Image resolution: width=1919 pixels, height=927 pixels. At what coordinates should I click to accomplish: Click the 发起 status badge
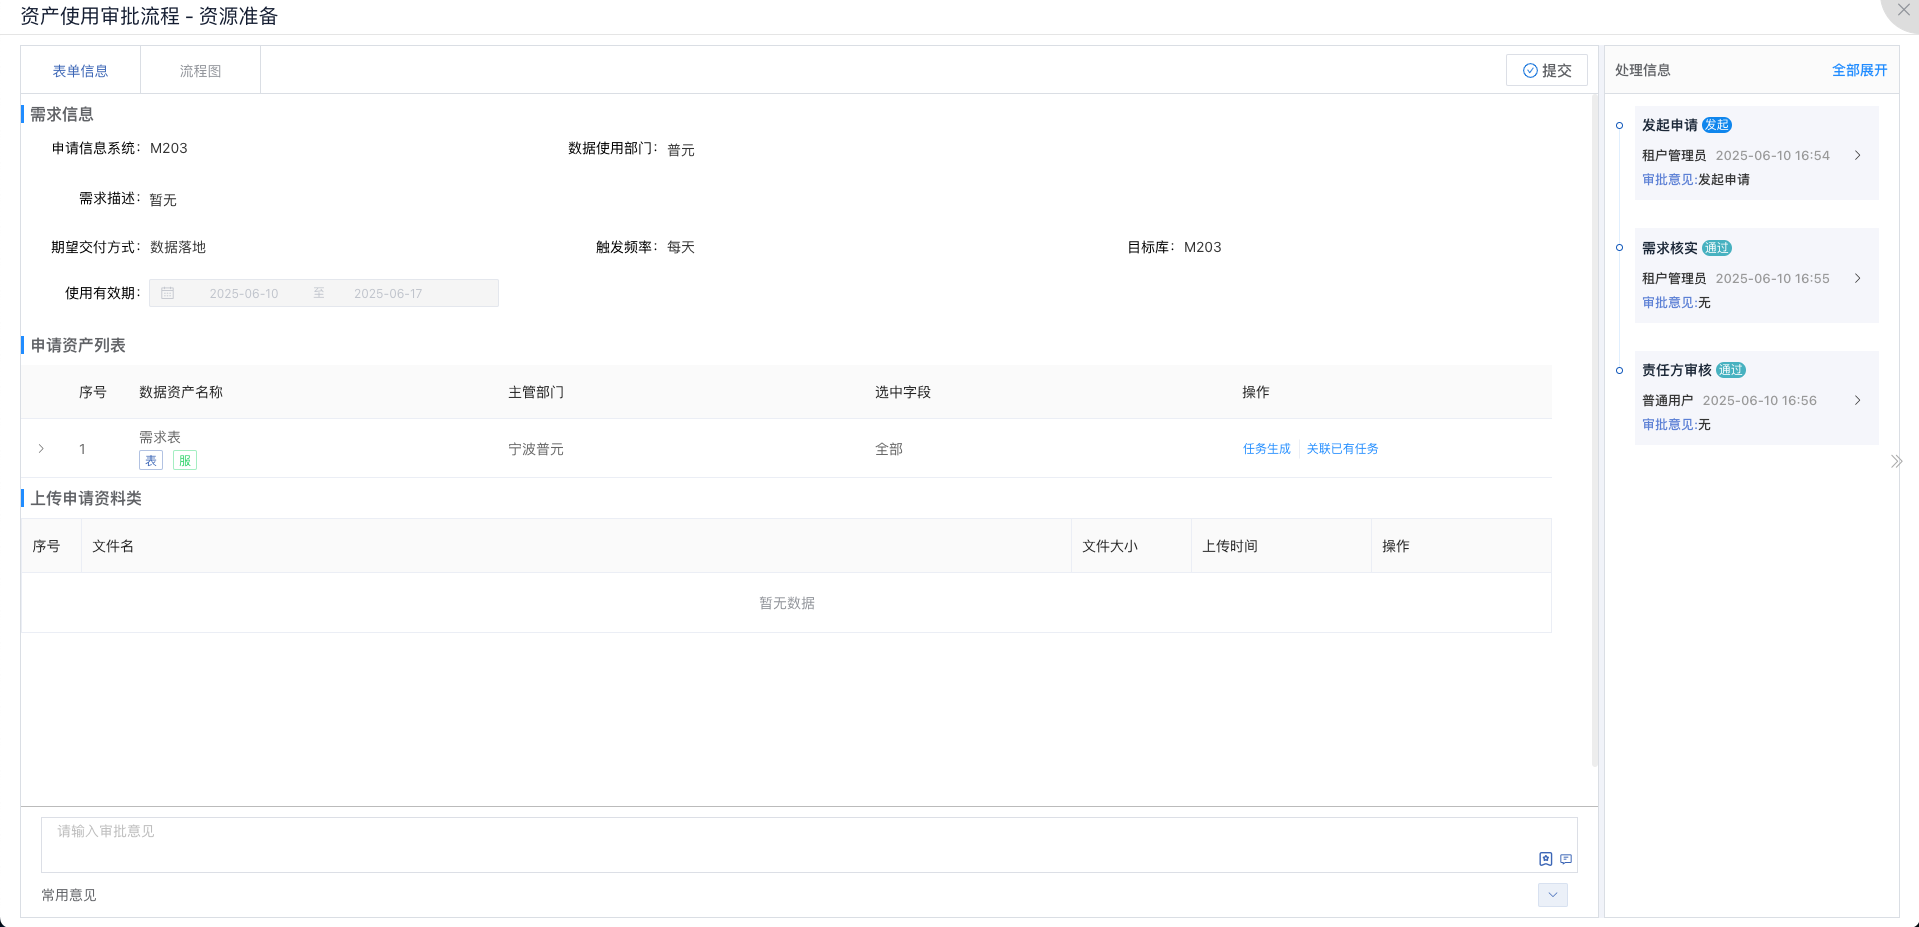tap(1716, 125)
